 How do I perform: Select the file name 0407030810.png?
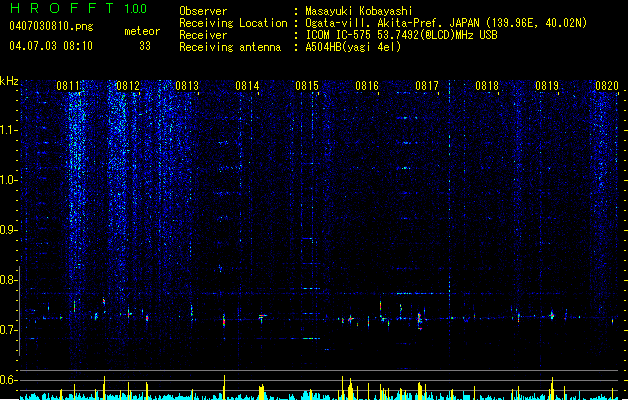click(x=51, y=26)
